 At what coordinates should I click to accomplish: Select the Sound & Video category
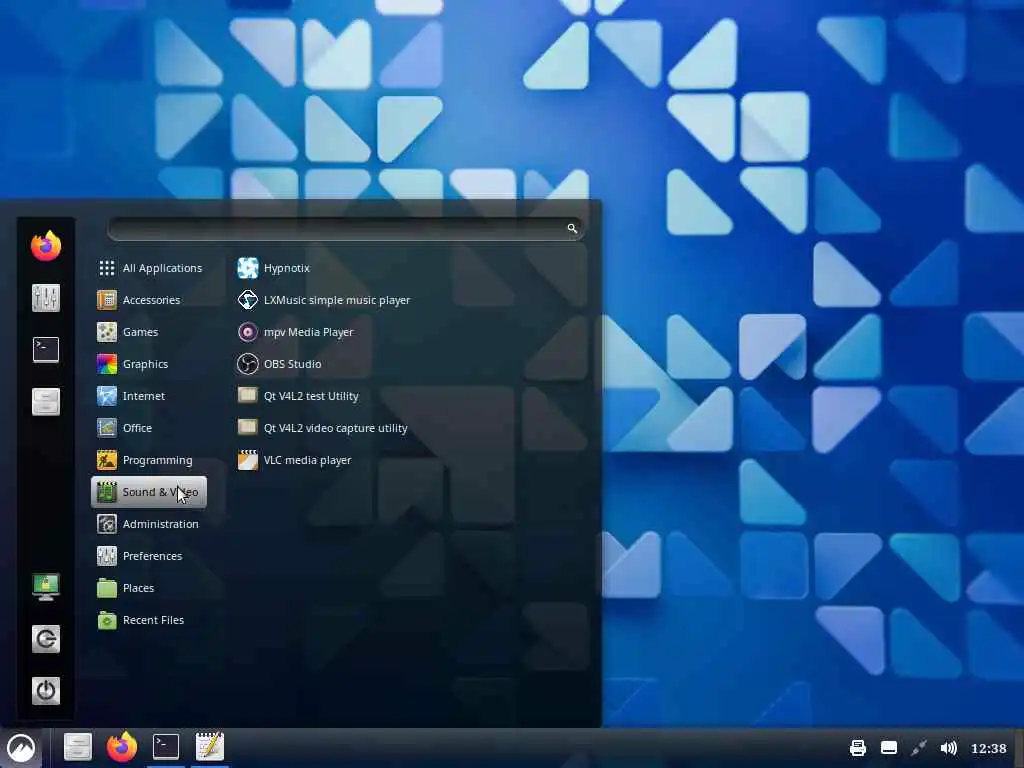(150, 492)
